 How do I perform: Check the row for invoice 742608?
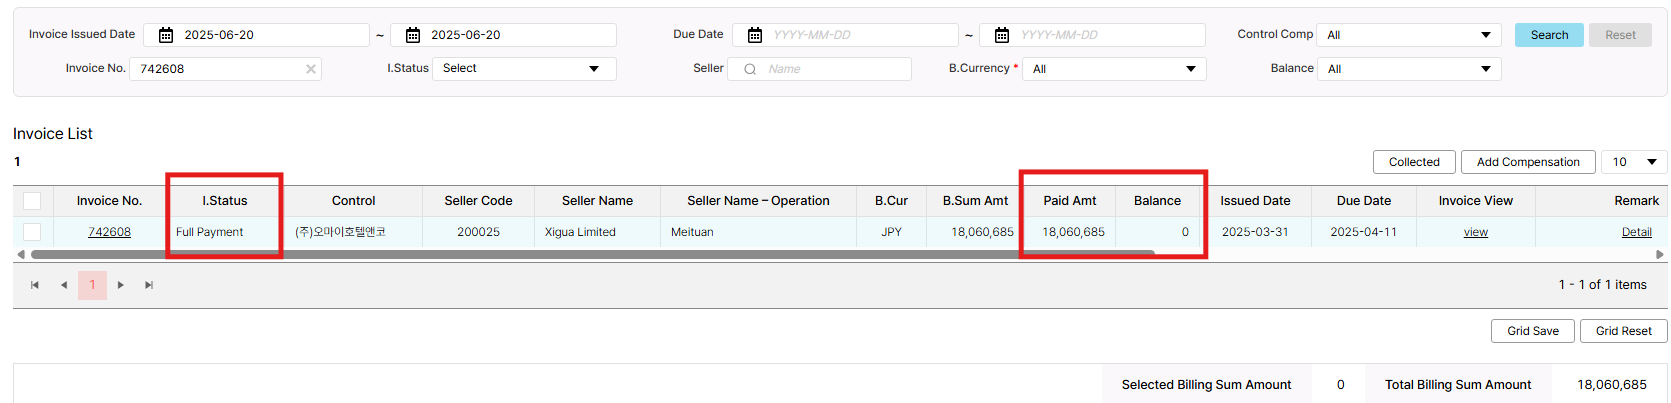pyautogui.click(x=32, y=232)
